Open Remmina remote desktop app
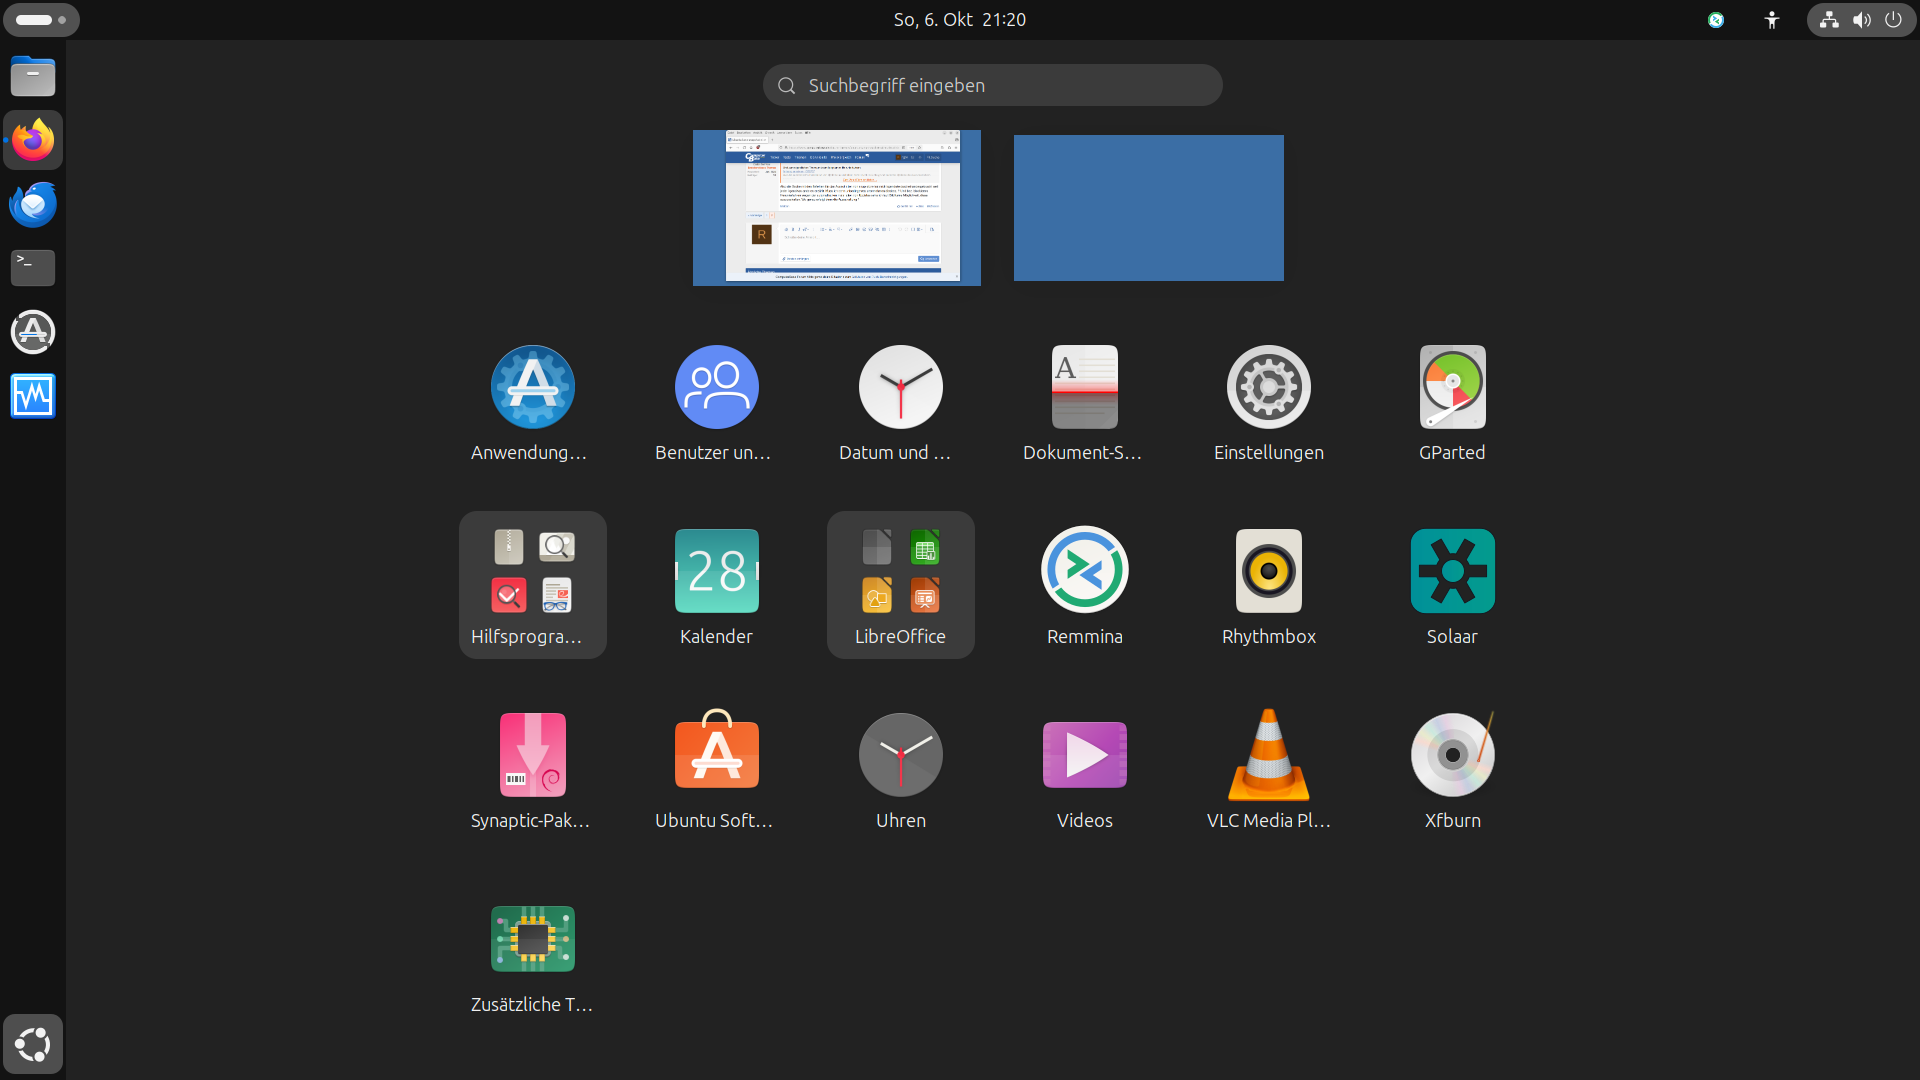Image resolution: width=1920 pixels, height=1080 pixels. [1084, 571]
